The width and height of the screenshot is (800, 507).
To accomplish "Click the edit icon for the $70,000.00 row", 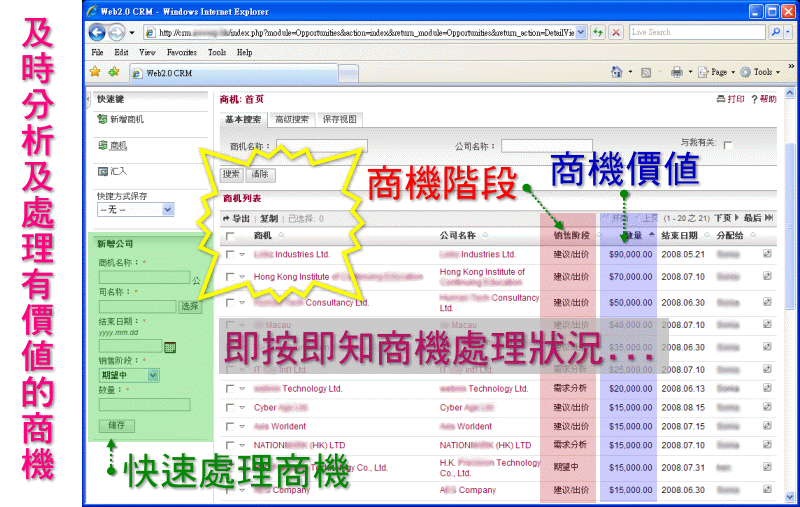I will 767,276.
